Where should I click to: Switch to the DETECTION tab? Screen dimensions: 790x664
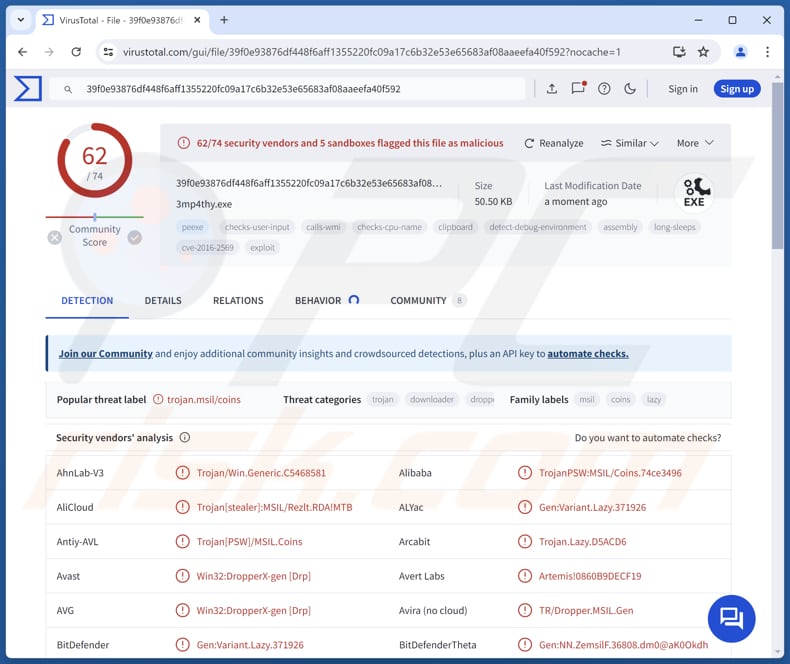[x=87, y=301]
